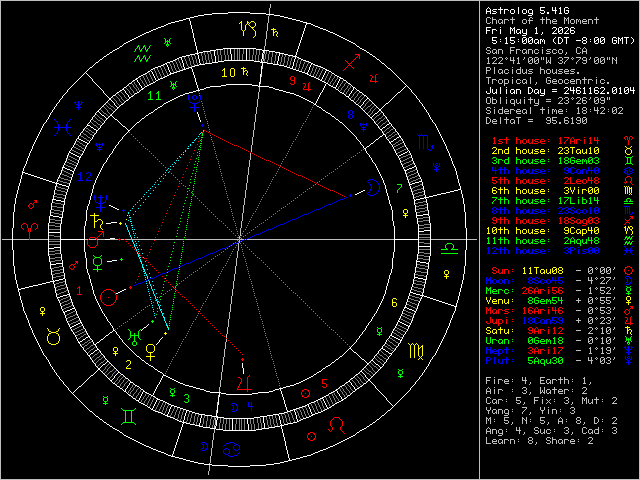The image size is (640, 480).
Task: Click the San Francisco, CA location text
Action: coord(536,51)
